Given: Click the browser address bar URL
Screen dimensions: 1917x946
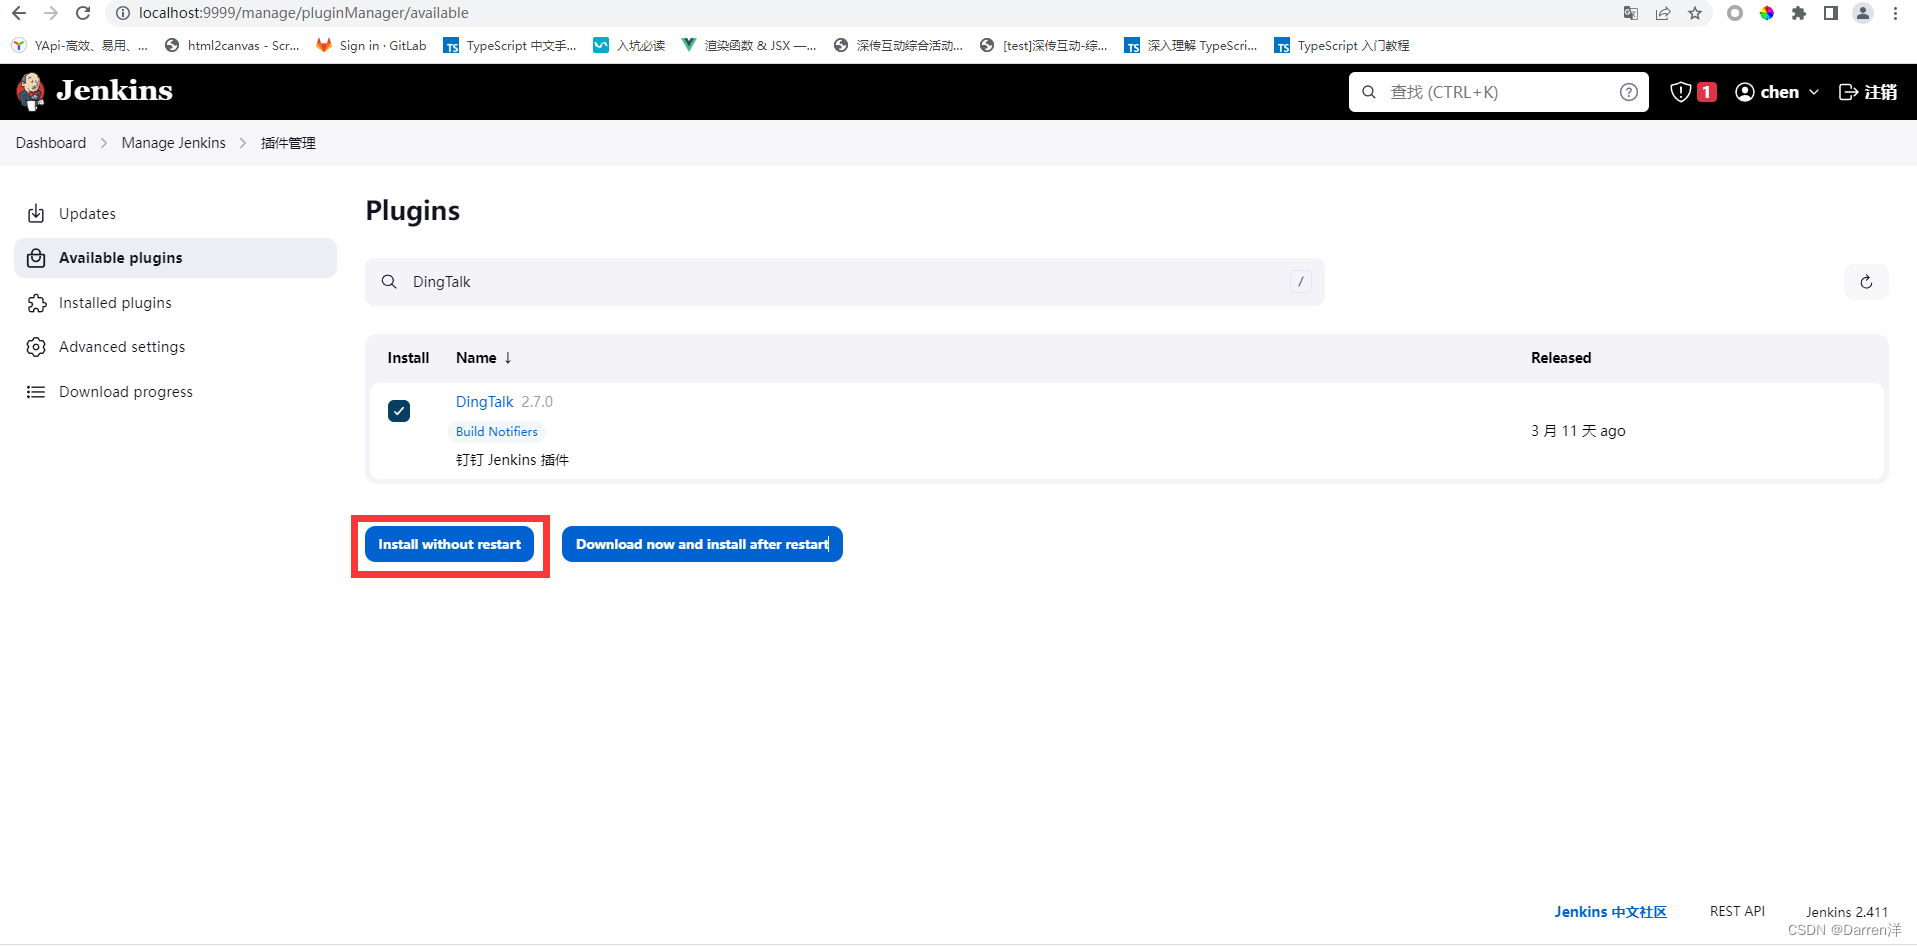Looking at the screenshot, I should tap(304, 13).
